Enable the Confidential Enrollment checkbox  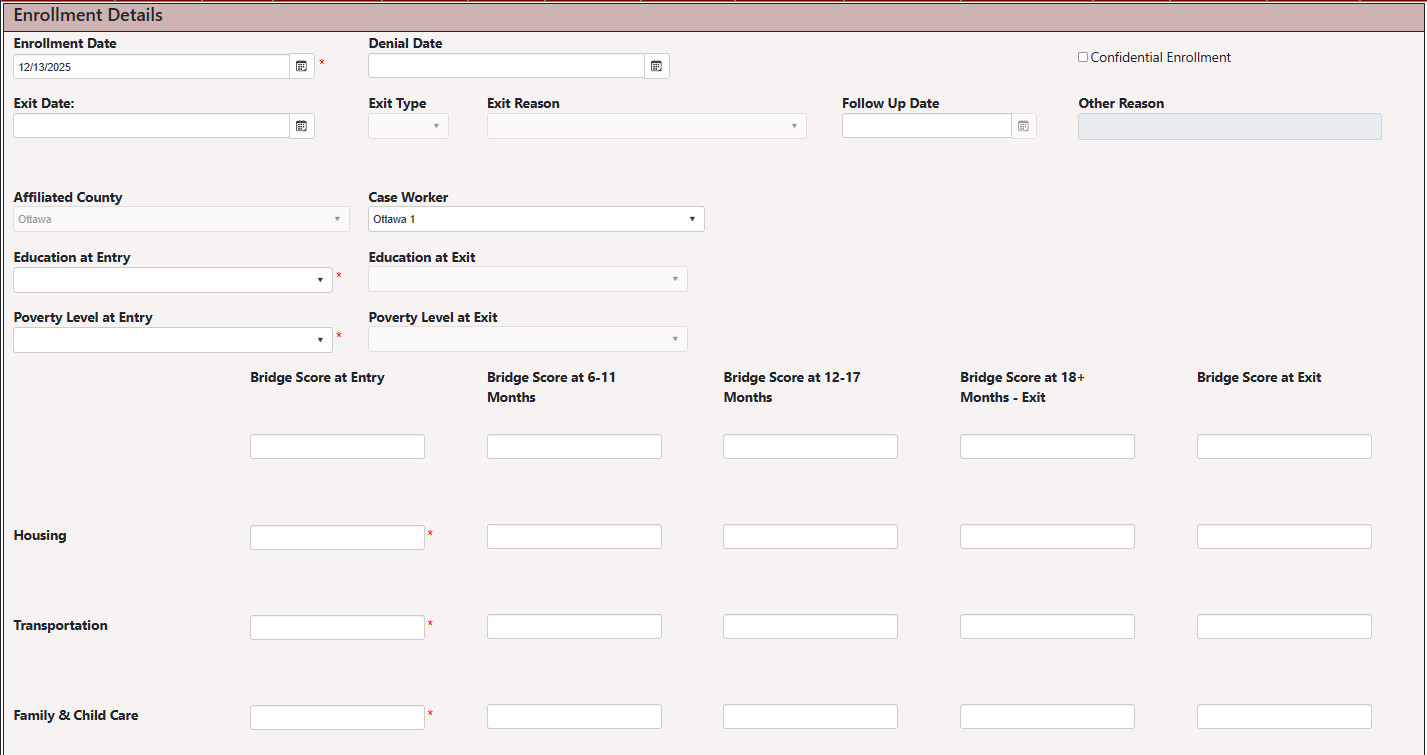tap(1082, 56)
